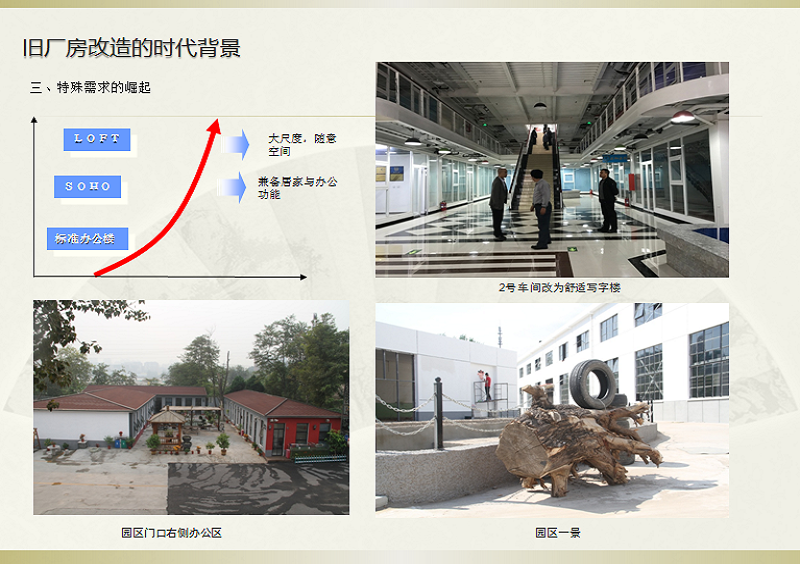Click the subtitle 三、特殊需求的崛起
This screenshot has width=800, height=564.
pos(90,88)
